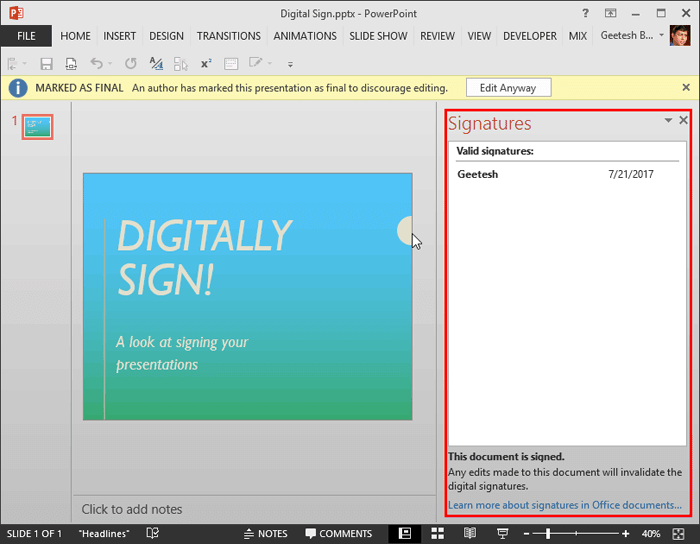
Task: Start Slide Show from status bar icon
Action: click(503, 533)
